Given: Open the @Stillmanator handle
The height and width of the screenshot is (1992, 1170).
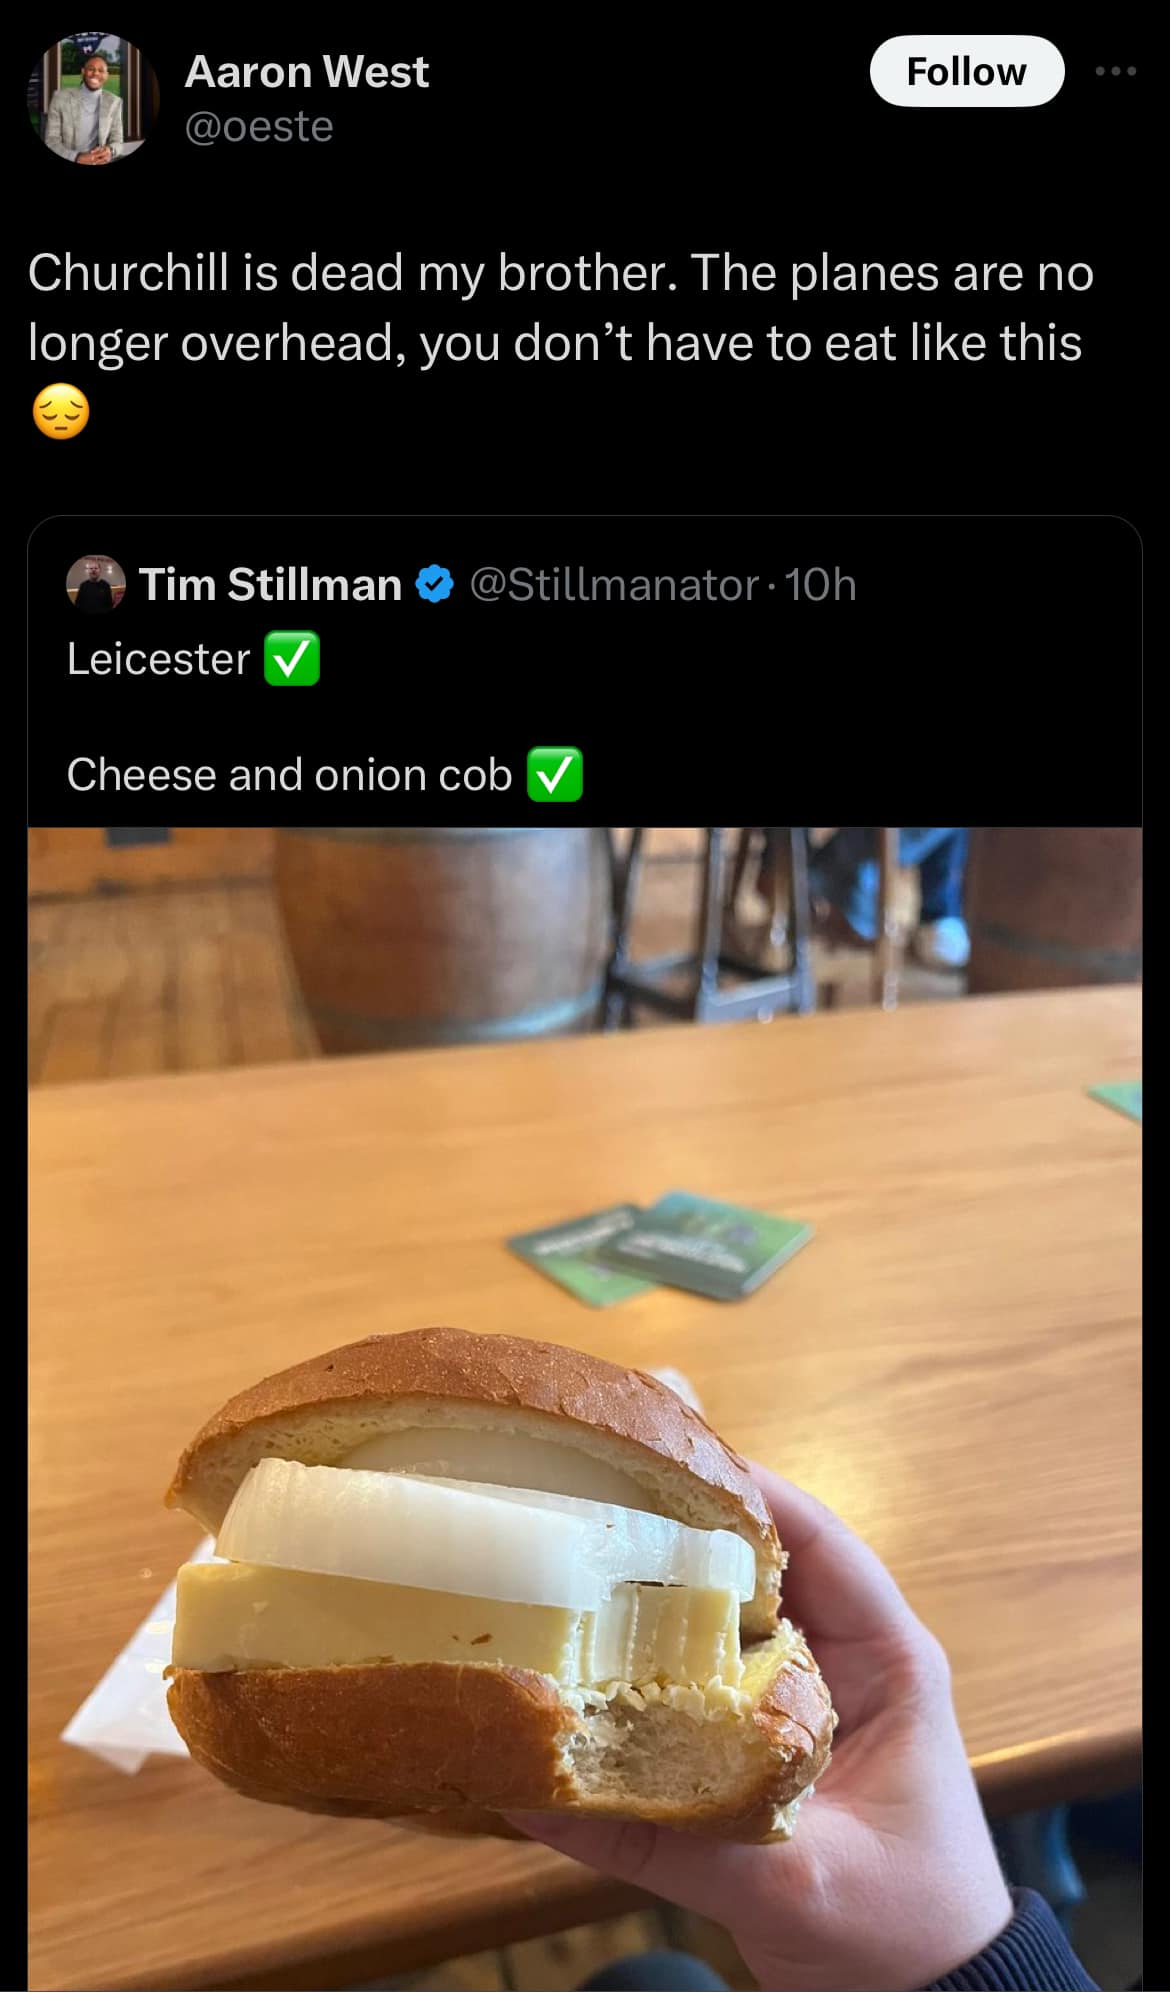Looking at the screenshot, I should tap(614, 585).
